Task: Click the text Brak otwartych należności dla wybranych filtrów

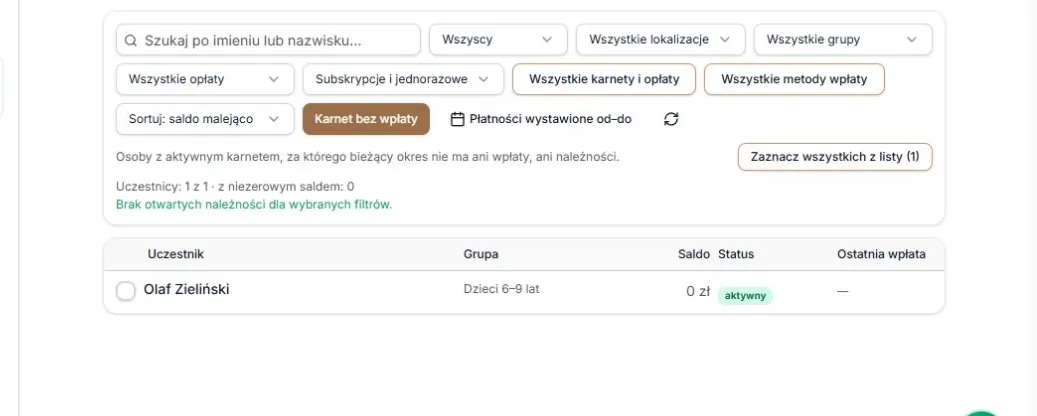Action: tap(254, 204)
